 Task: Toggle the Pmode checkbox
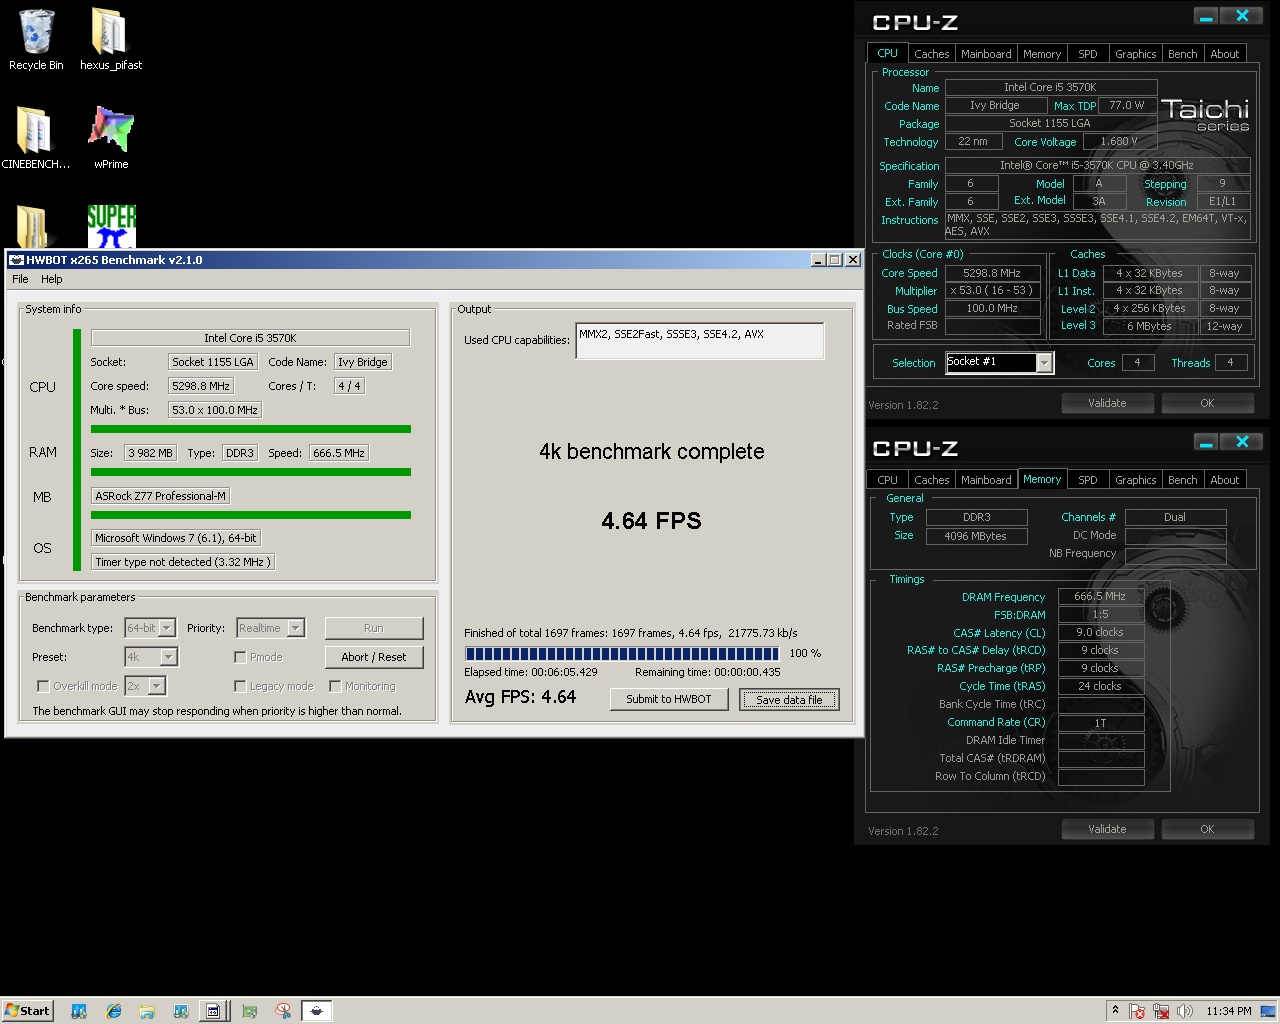point(240,657)
